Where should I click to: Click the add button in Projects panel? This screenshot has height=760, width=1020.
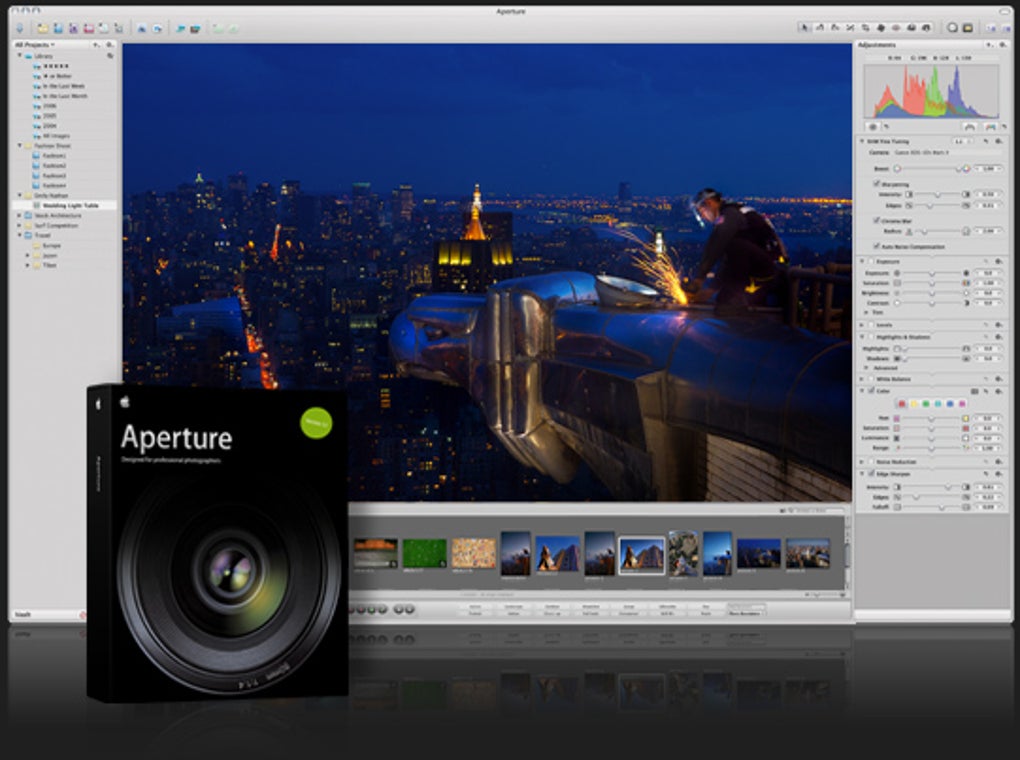96,44
